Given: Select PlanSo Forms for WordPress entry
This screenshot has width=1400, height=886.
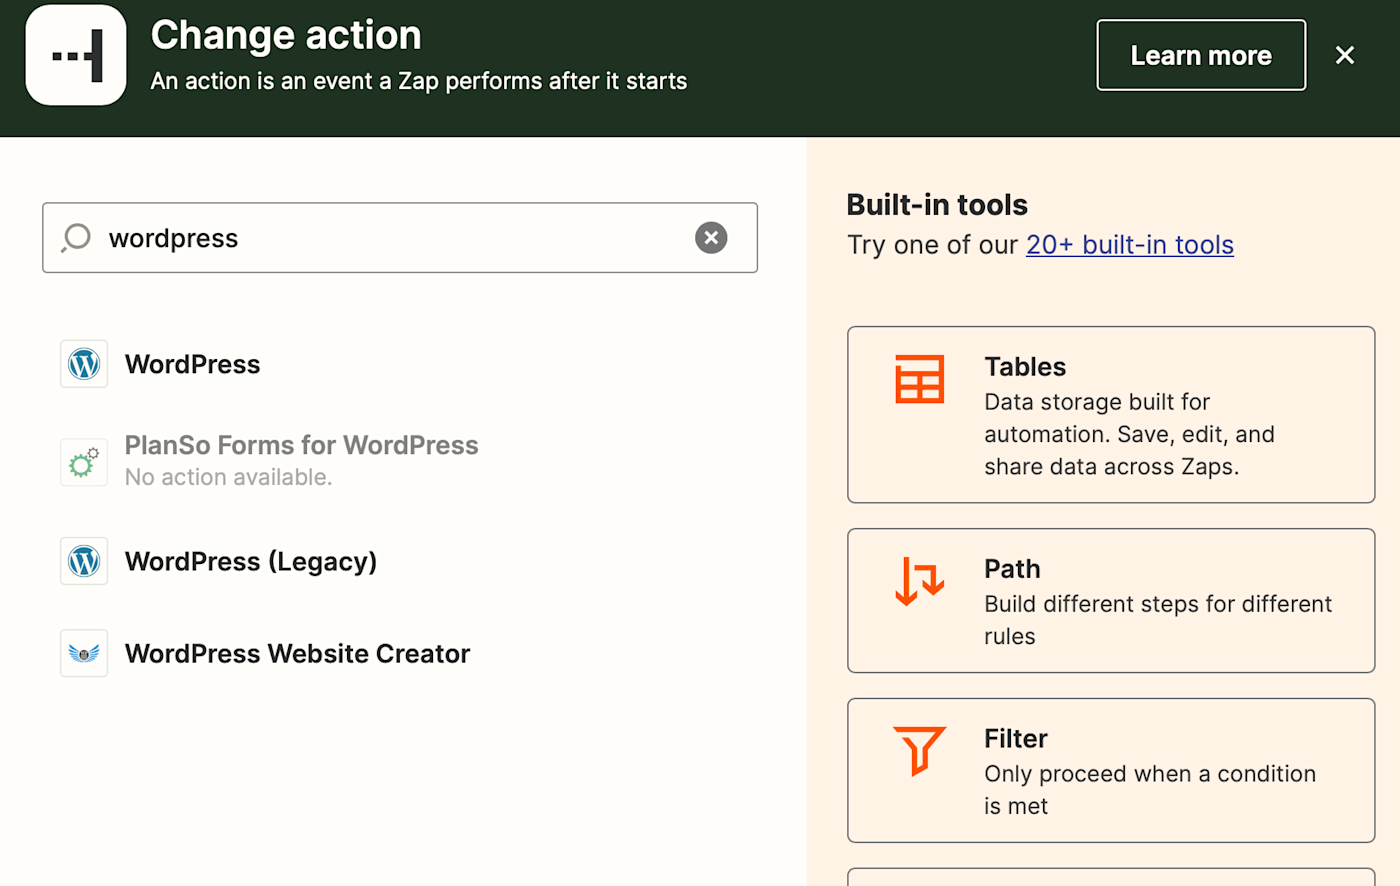Looking at the screenshot, I should [301, 446].
